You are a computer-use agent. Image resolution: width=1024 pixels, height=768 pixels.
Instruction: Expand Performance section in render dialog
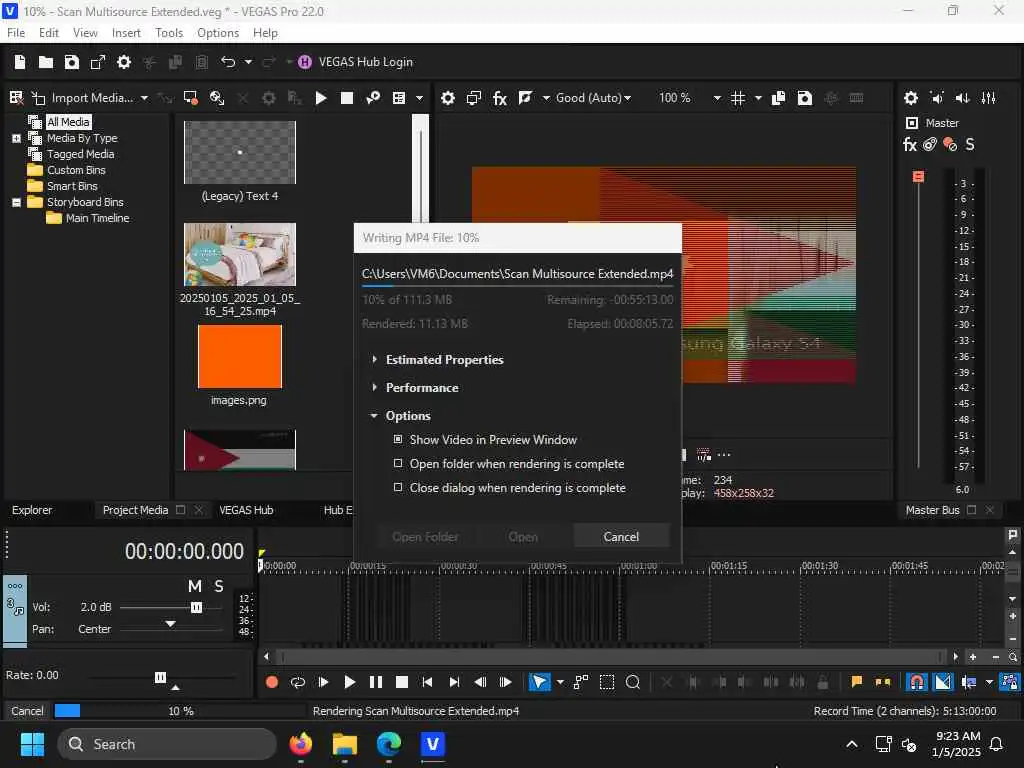[374, 387]
